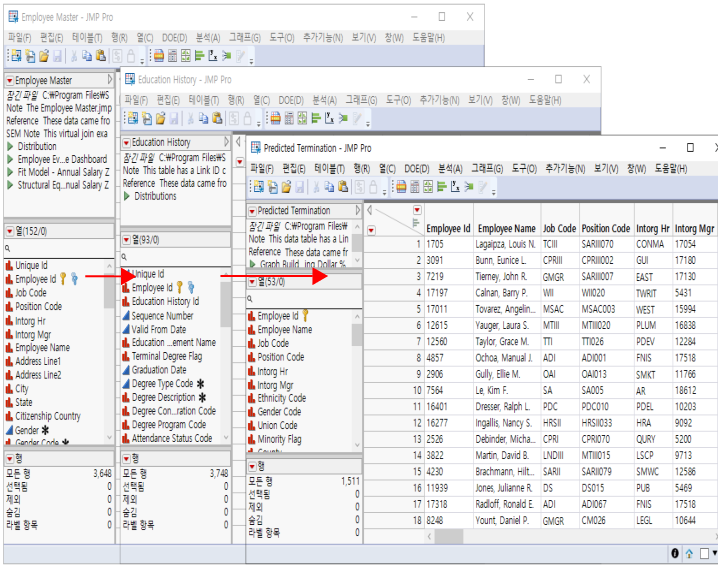Click Distribution green bars icon in Predicted Termination toolbar

[x=441, y=187]
